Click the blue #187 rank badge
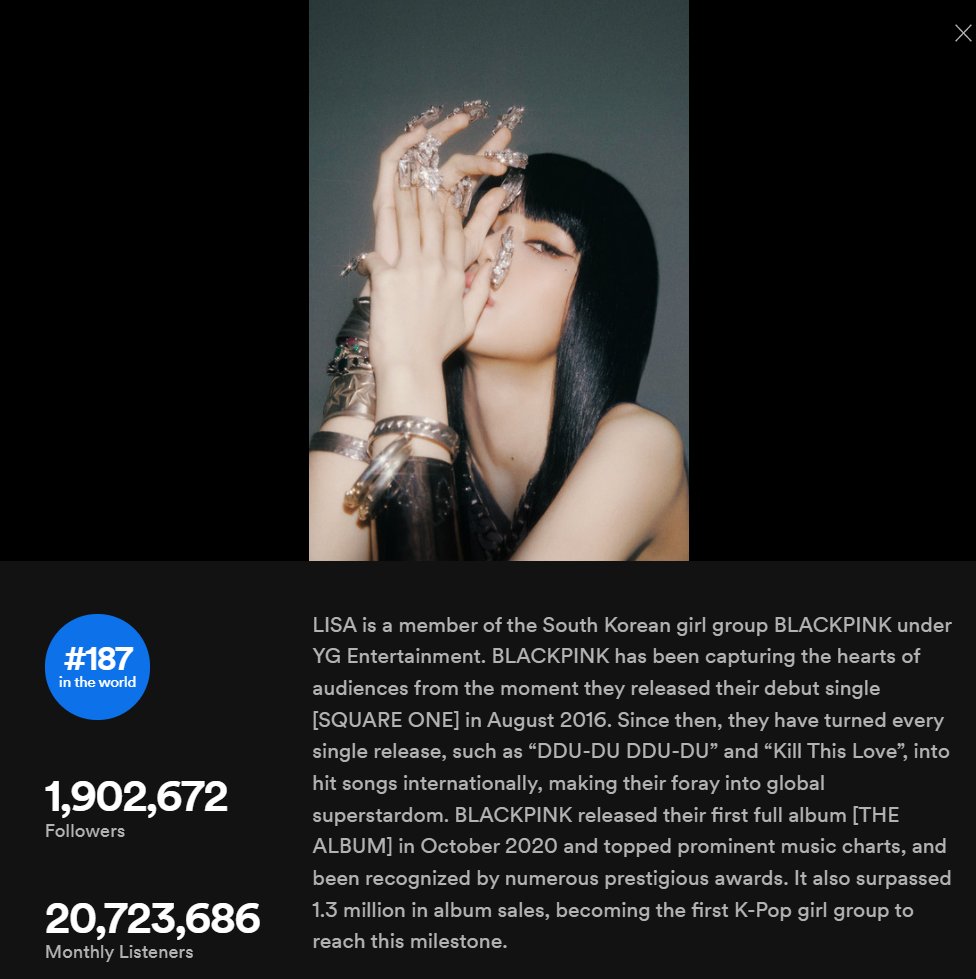Viewport: 976px width, 979px height. coord(97,667)
